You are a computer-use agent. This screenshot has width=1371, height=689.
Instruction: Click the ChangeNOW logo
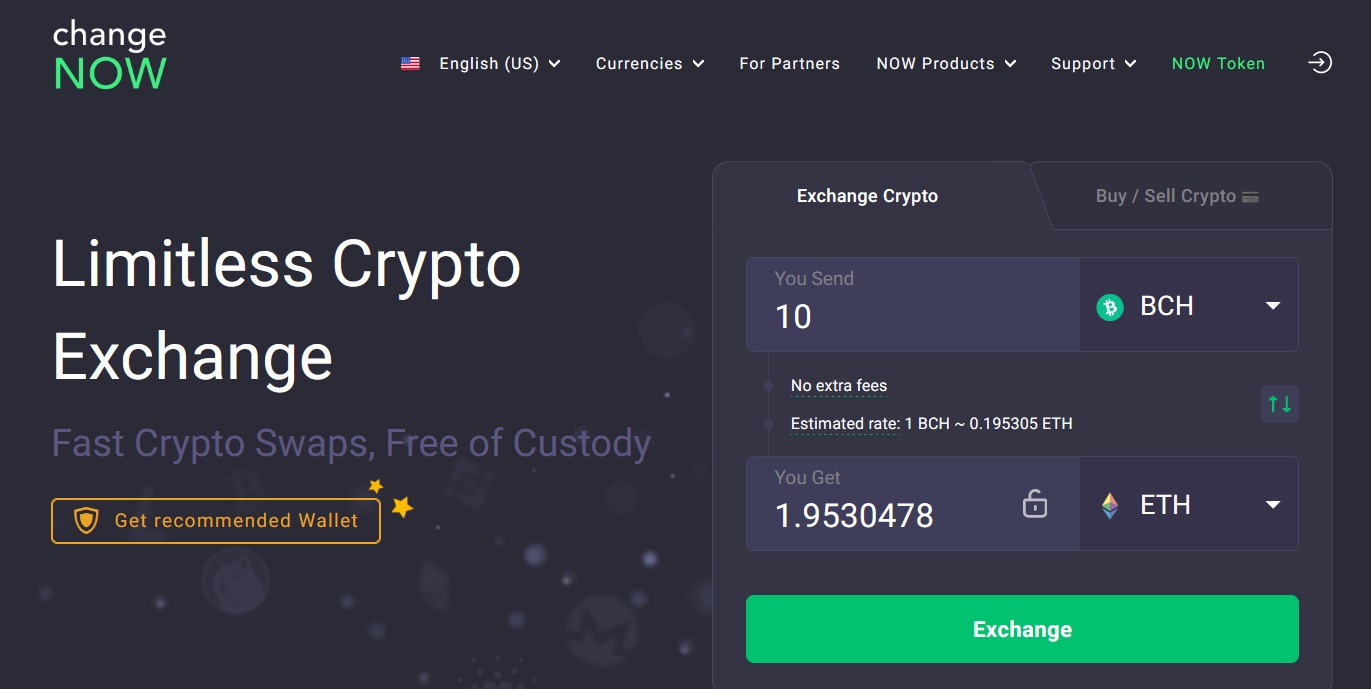click(x=110, y=55)
